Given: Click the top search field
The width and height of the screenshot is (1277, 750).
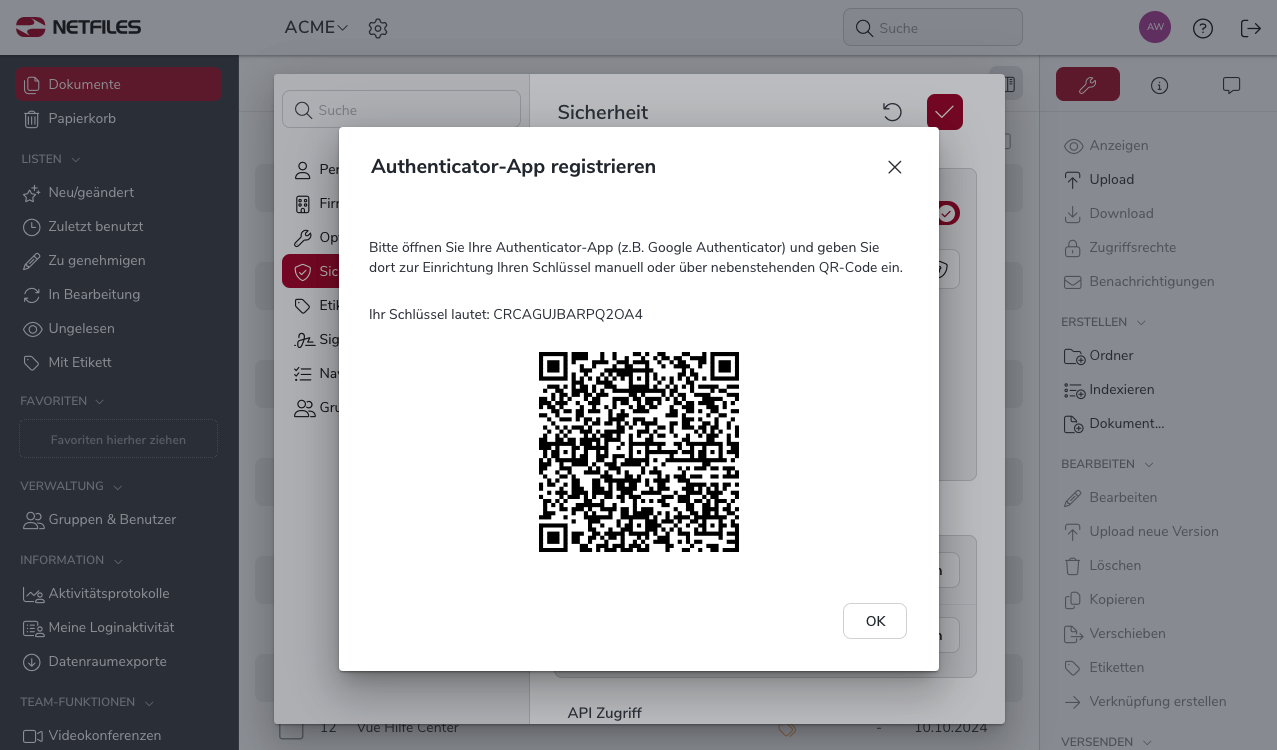Looking at the screenshot, I should [932, 28].
